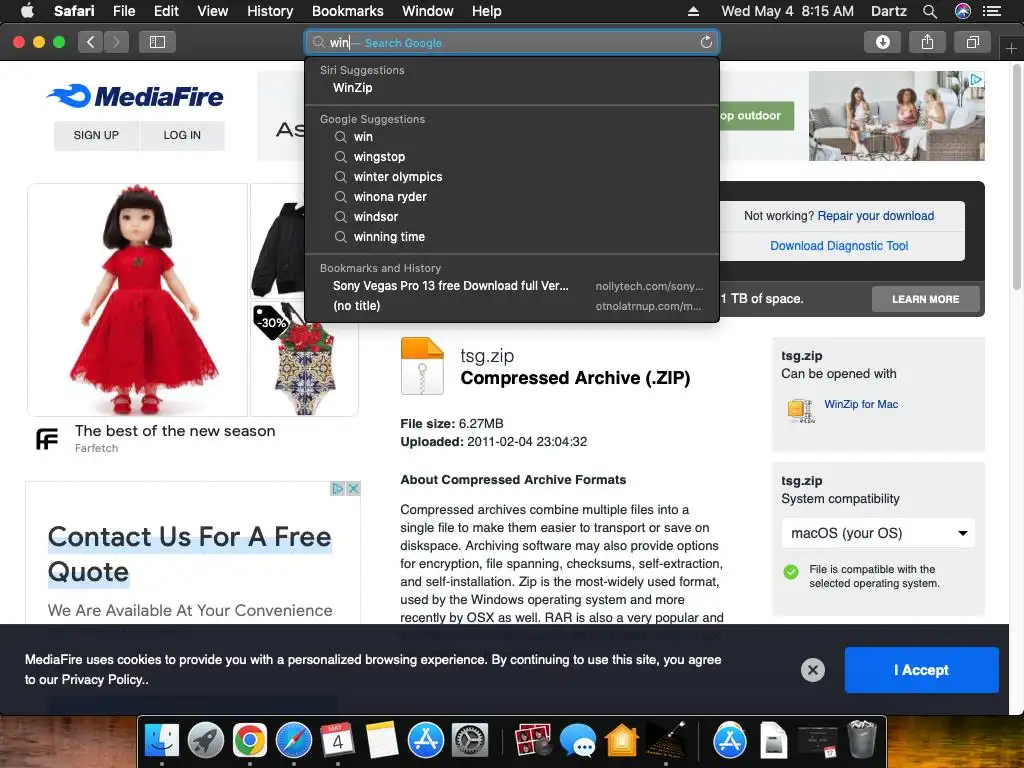This screenshot has height=768, width=1024.
Task: Select the WinZip Siri suggestion
Action: [512, 88]
